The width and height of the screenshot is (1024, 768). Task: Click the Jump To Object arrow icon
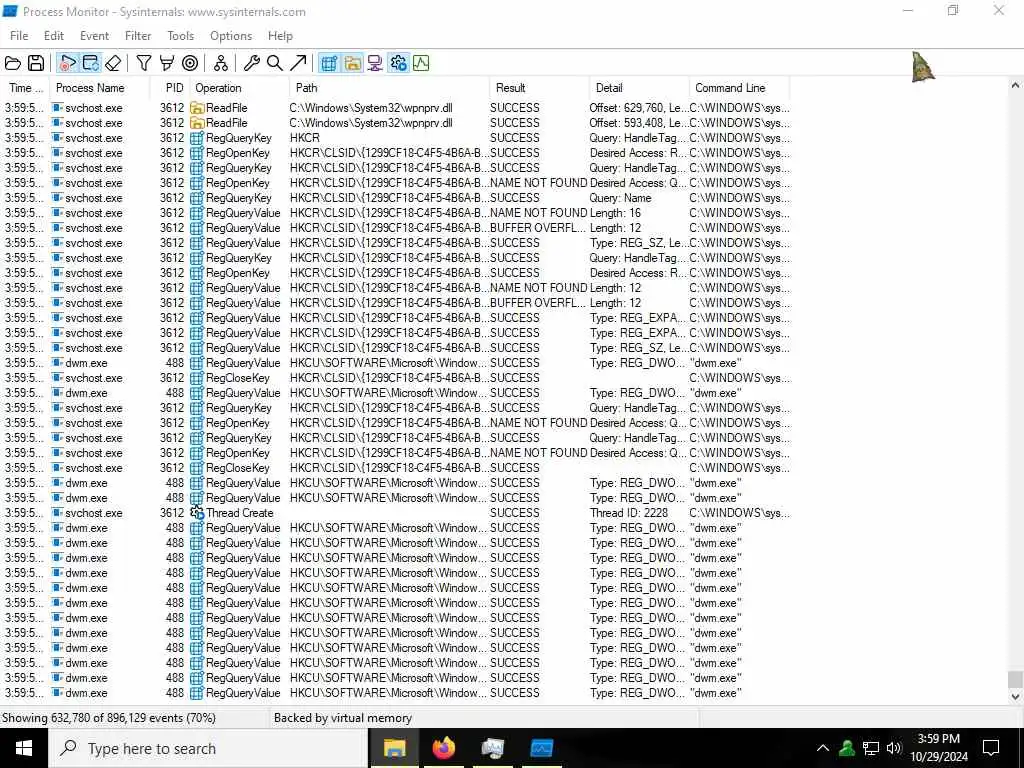coord(298,63)
